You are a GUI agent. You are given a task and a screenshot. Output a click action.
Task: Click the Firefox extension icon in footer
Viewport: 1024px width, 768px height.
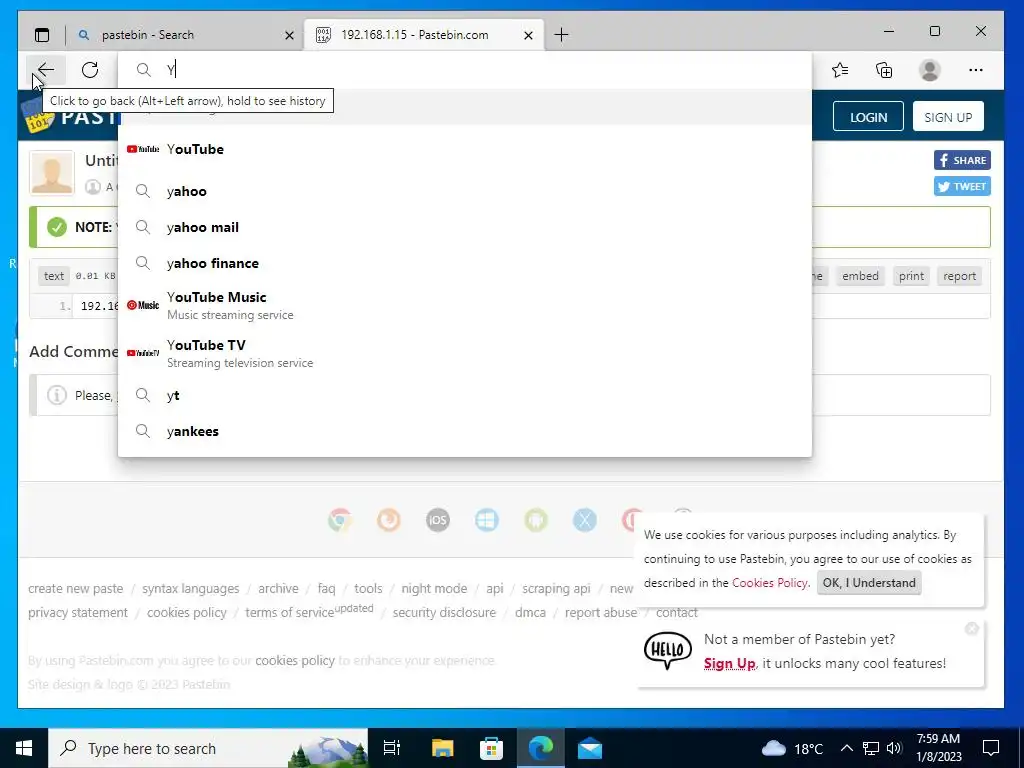point(389,520)
